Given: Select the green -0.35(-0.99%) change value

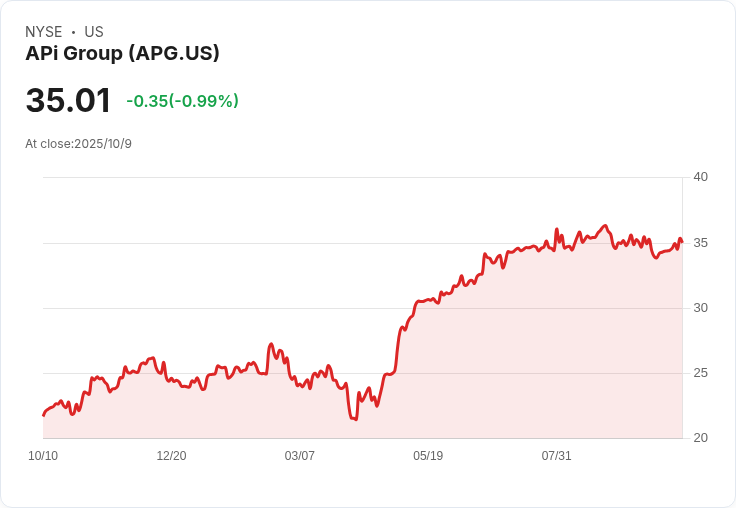Looking at the screenshot, I should click(x=182, y=101).
